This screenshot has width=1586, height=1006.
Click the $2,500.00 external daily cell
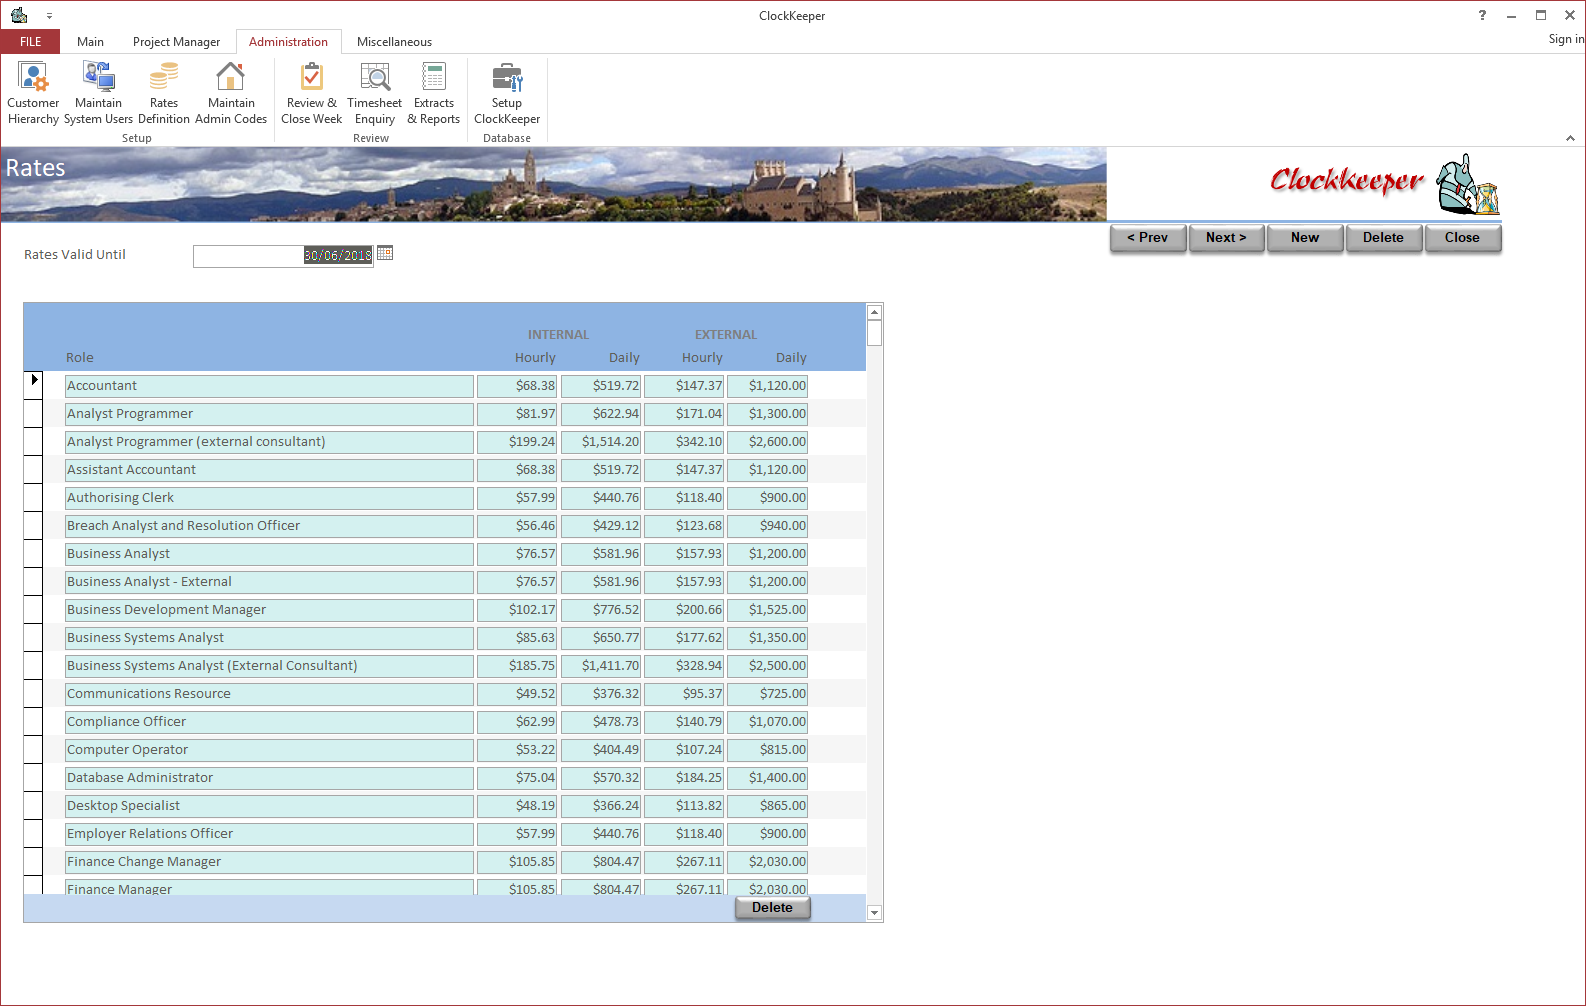(767, 666)
